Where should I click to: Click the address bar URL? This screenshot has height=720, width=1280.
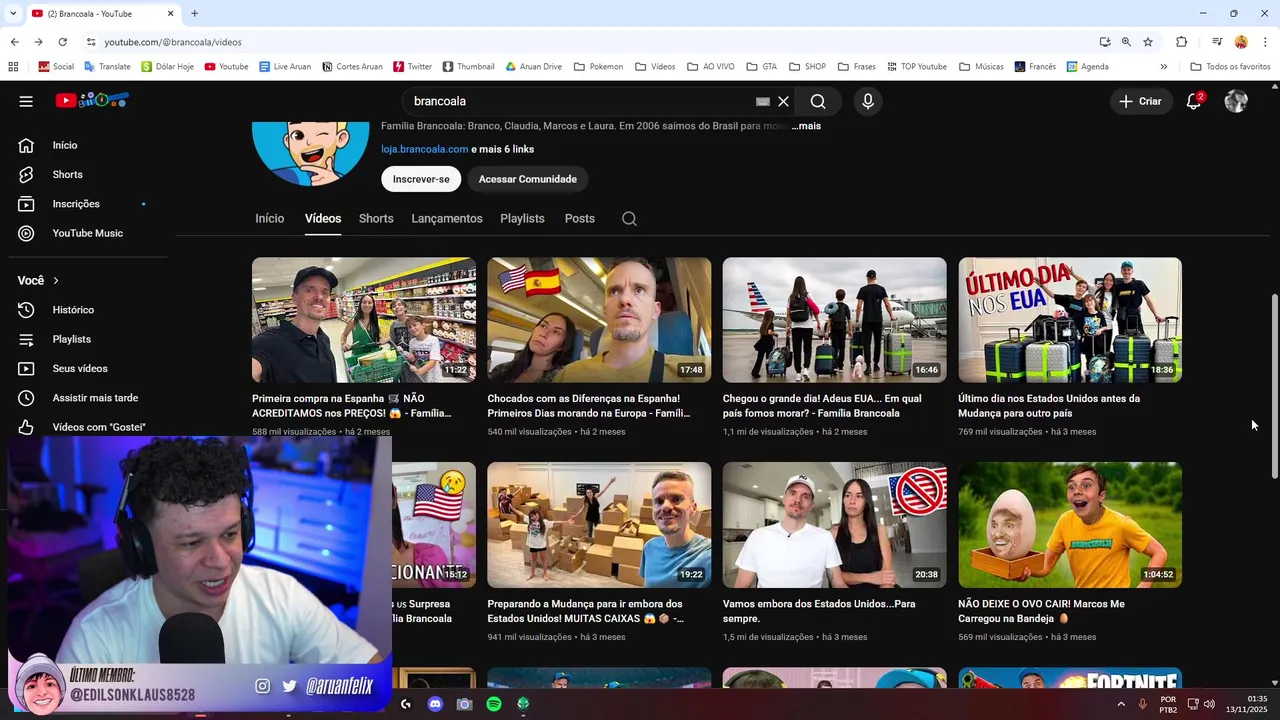(x=173, y=42)
